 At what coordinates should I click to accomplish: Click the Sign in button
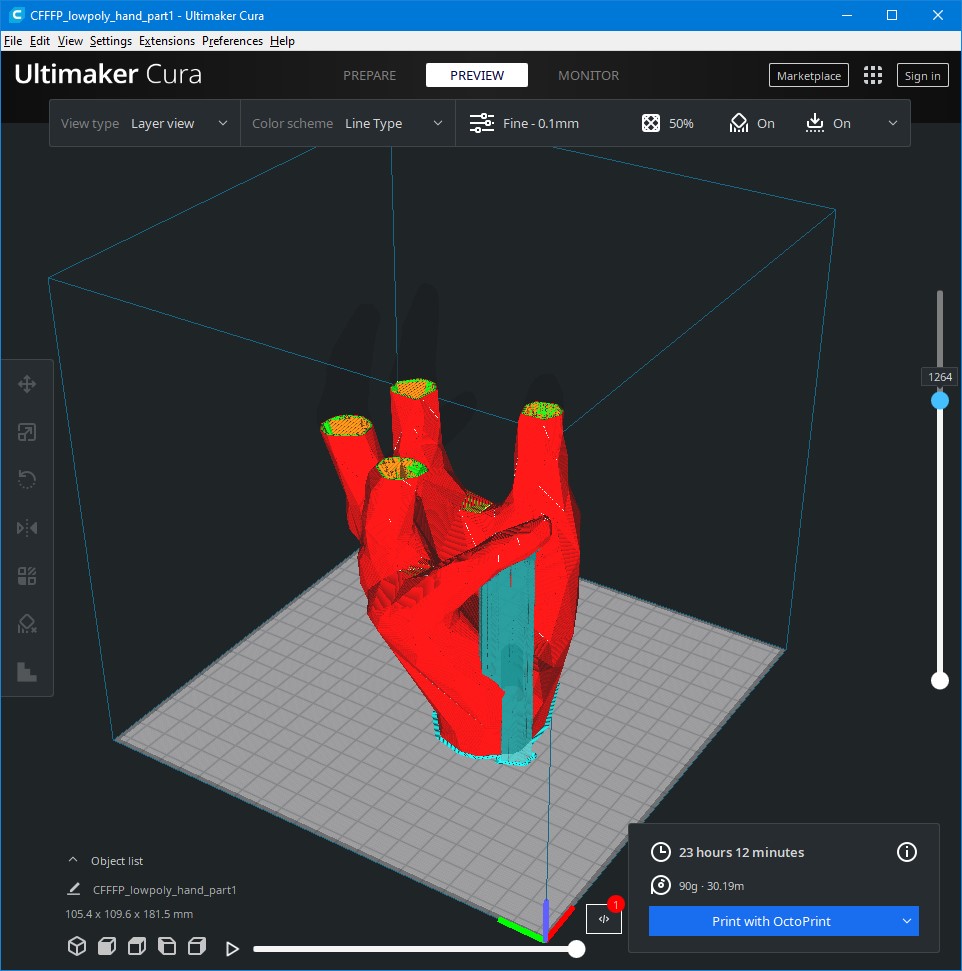coord(922,76)
